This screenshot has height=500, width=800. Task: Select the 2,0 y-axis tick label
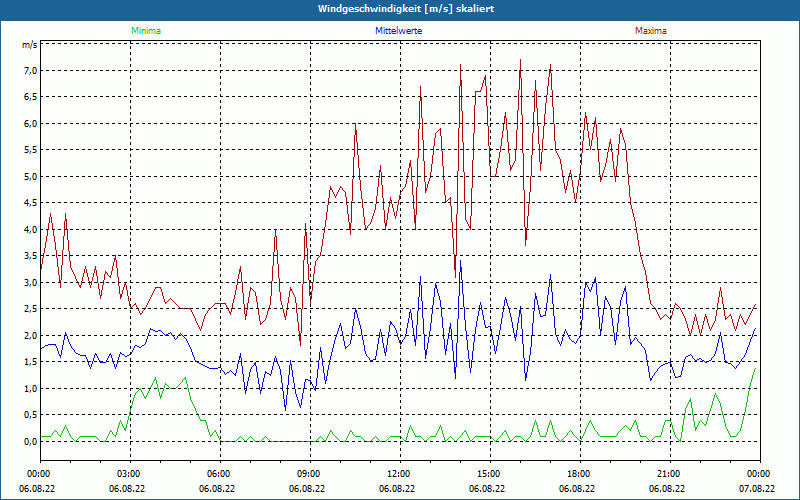point(29,336)
